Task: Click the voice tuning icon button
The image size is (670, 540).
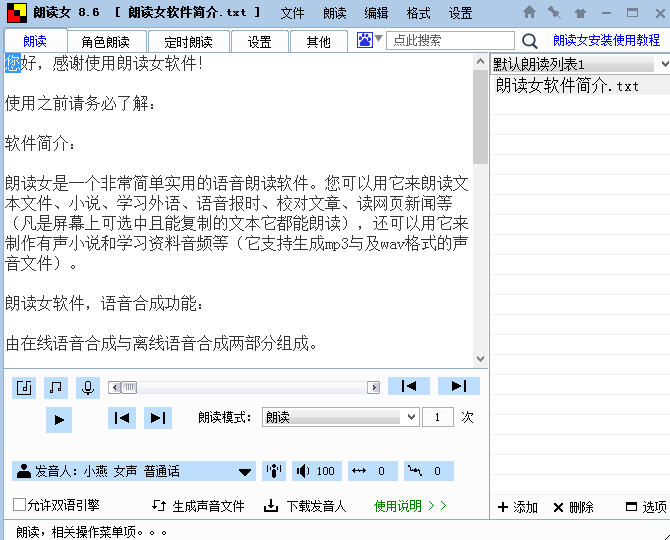Action: (x=274, y=471)
